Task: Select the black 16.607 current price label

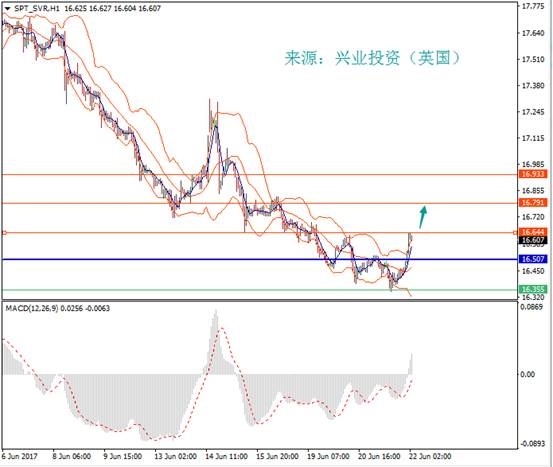Action: (533, 240)
